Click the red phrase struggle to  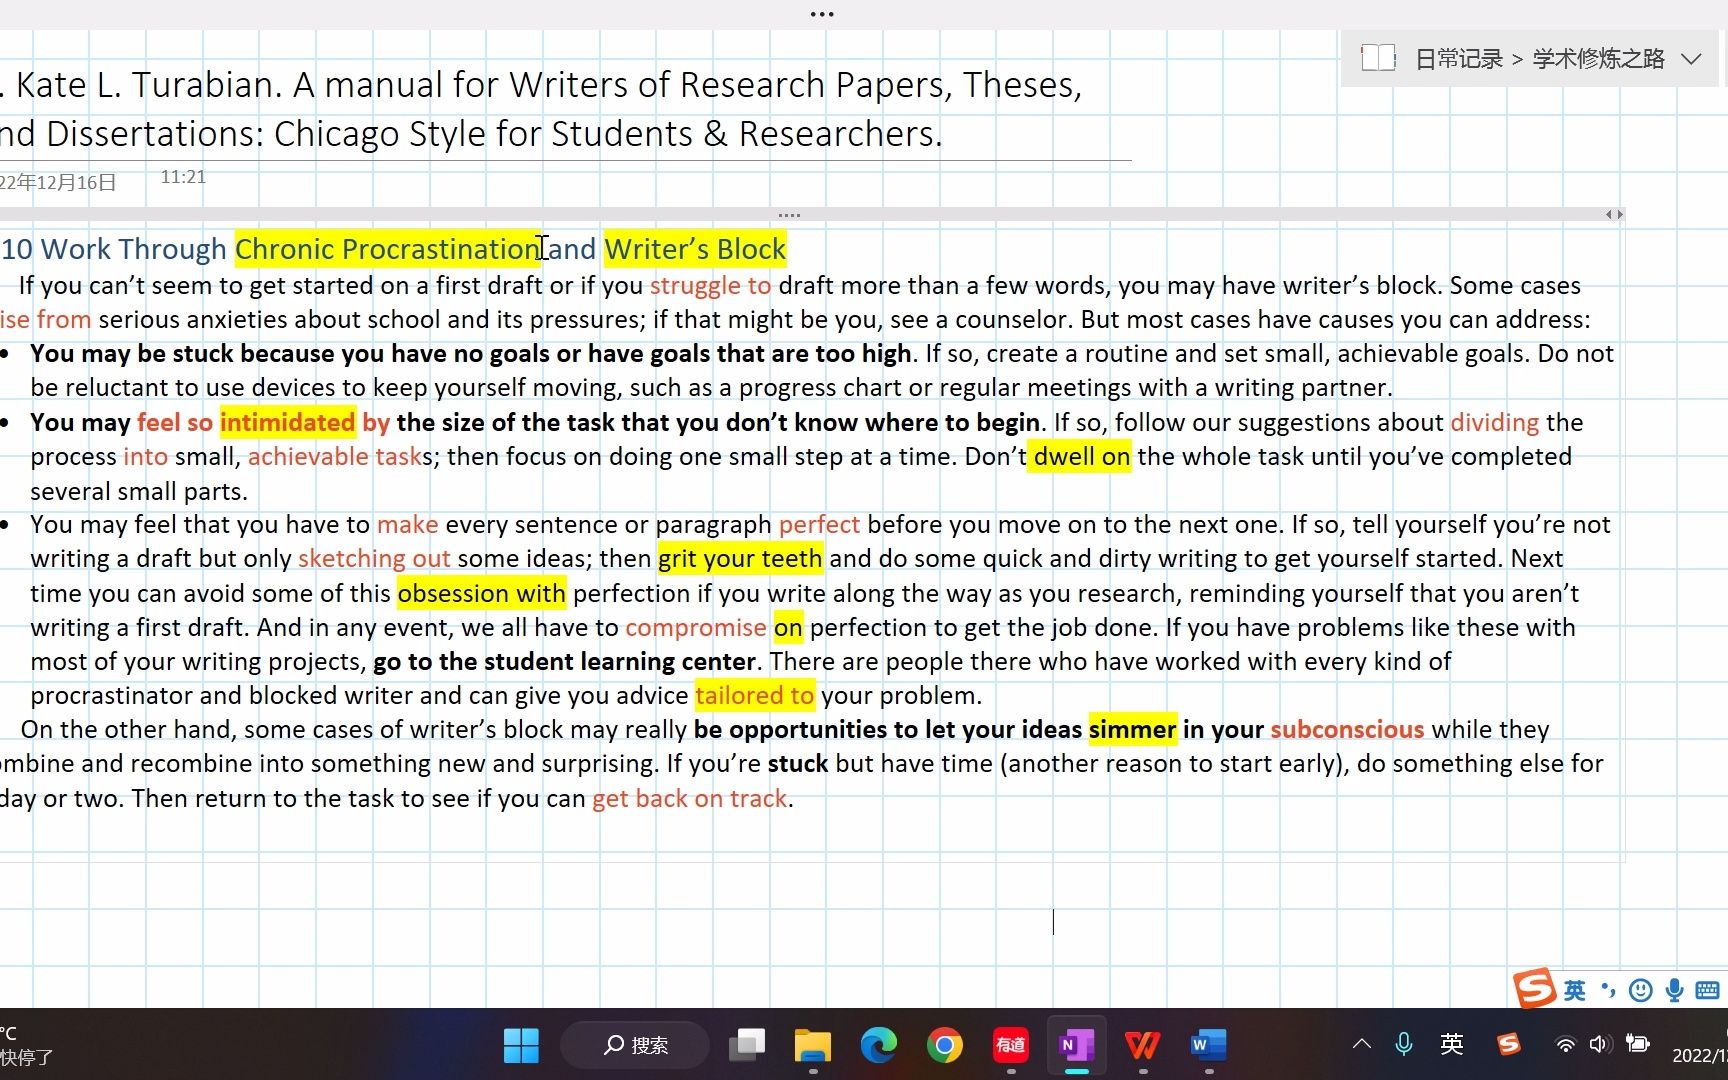(x=710, y=285)
